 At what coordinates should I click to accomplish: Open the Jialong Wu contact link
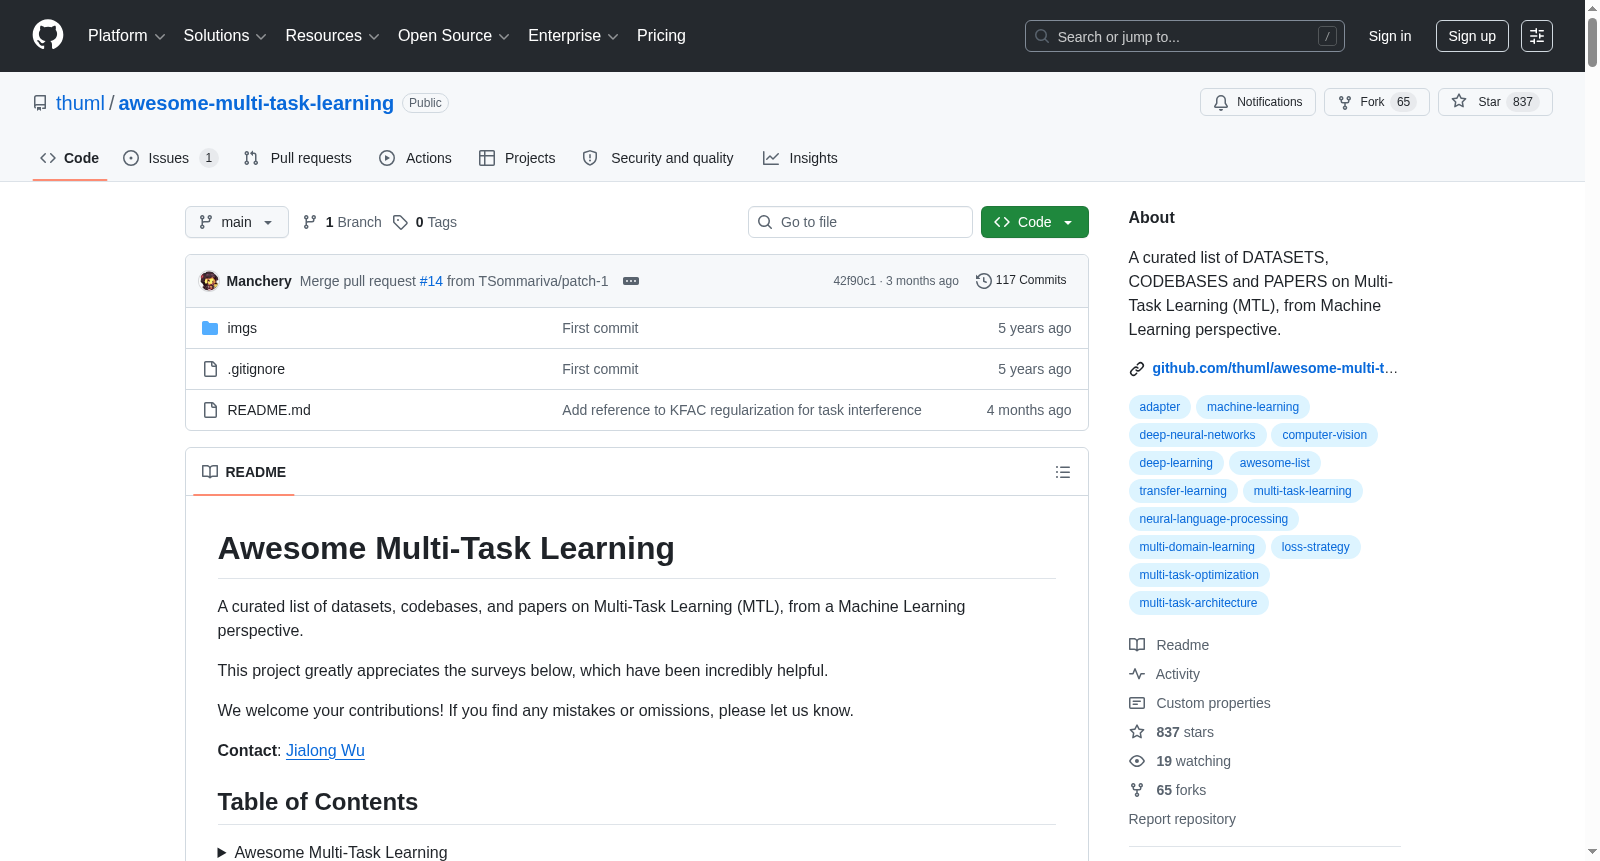(x=325, y=750)
